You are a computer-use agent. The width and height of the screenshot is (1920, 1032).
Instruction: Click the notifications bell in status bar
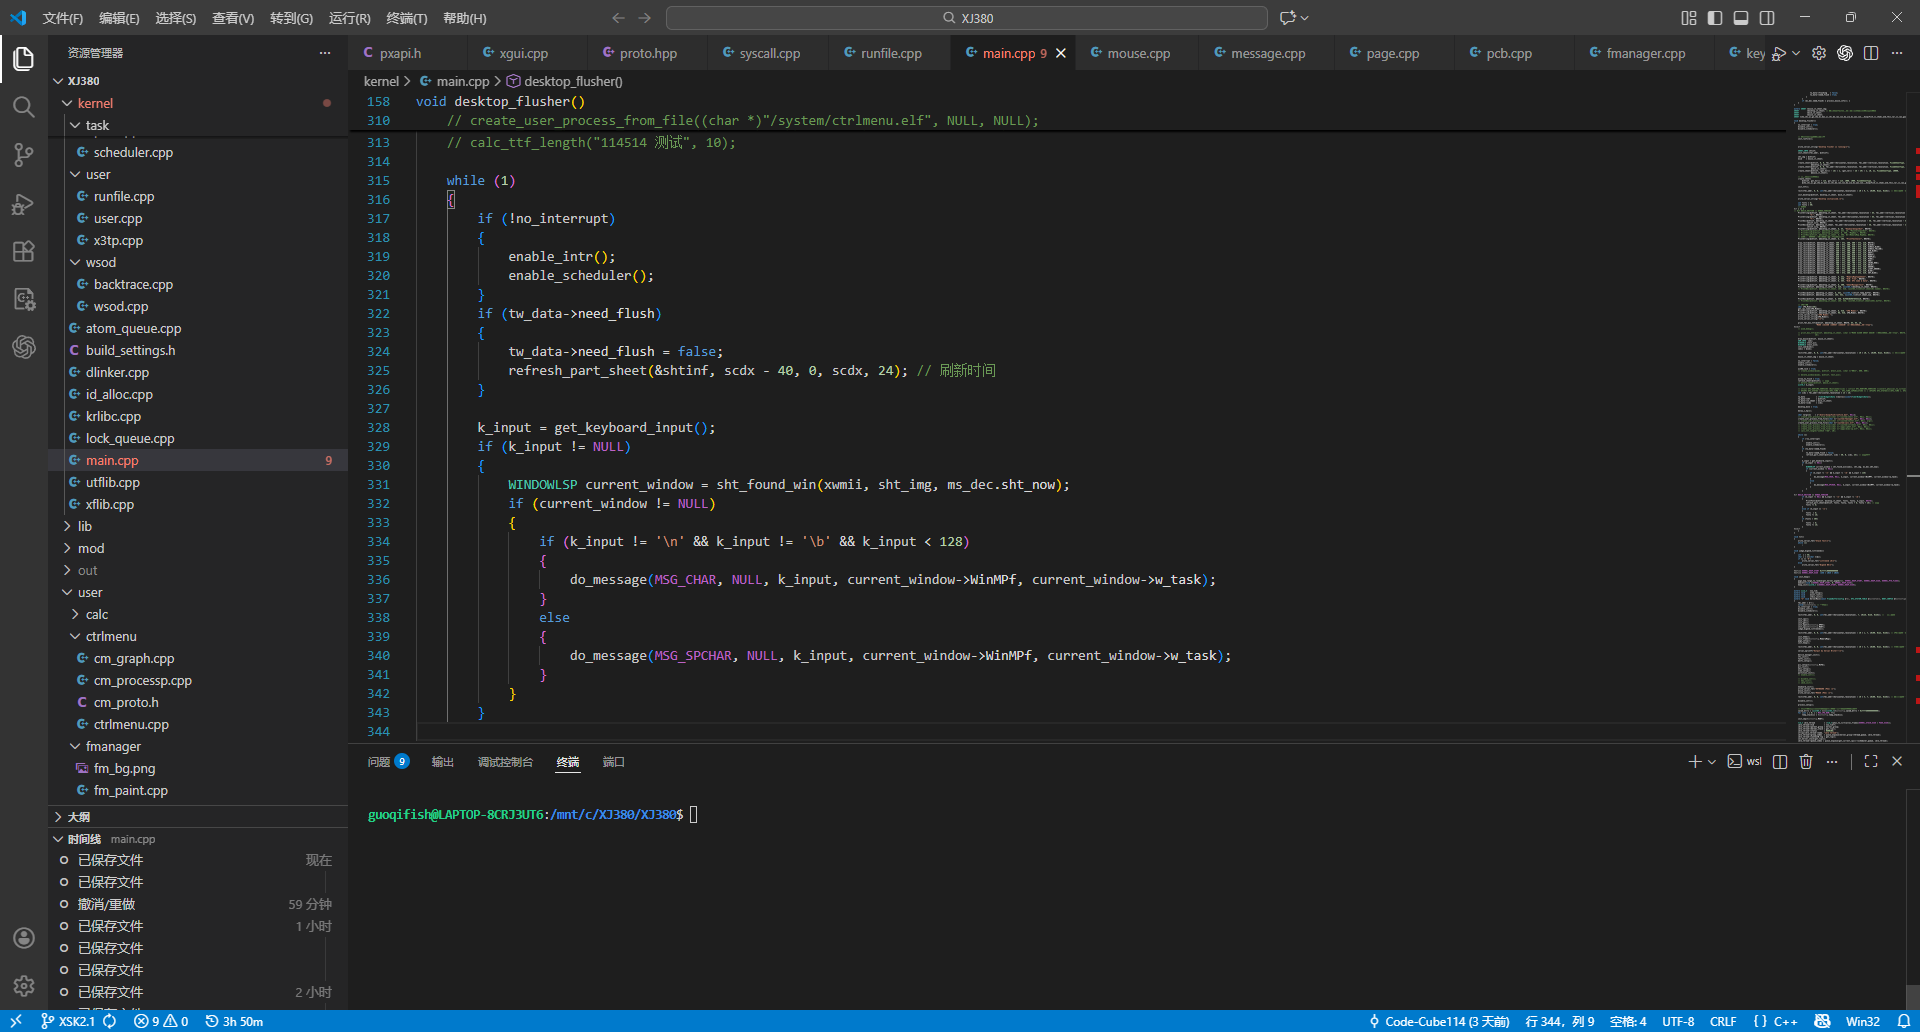(1904, 1021)
